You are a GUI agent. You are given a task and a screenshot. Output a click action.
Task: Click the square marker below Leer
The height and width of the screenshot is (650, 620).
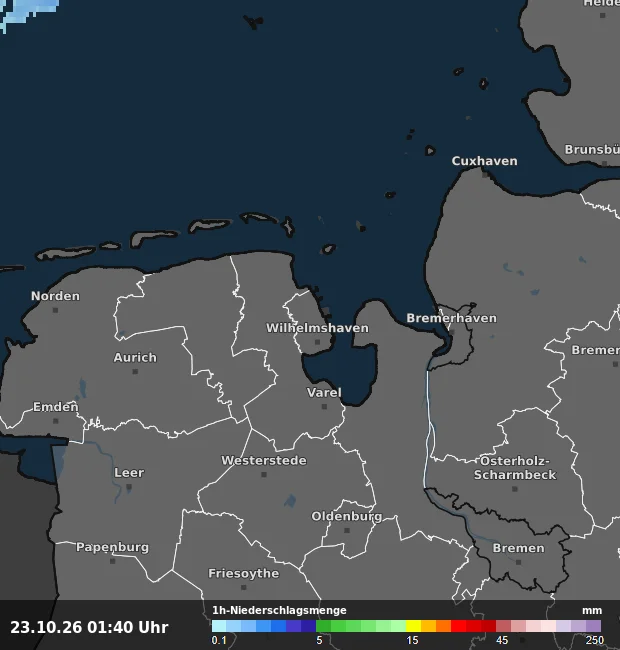point(129,487)
